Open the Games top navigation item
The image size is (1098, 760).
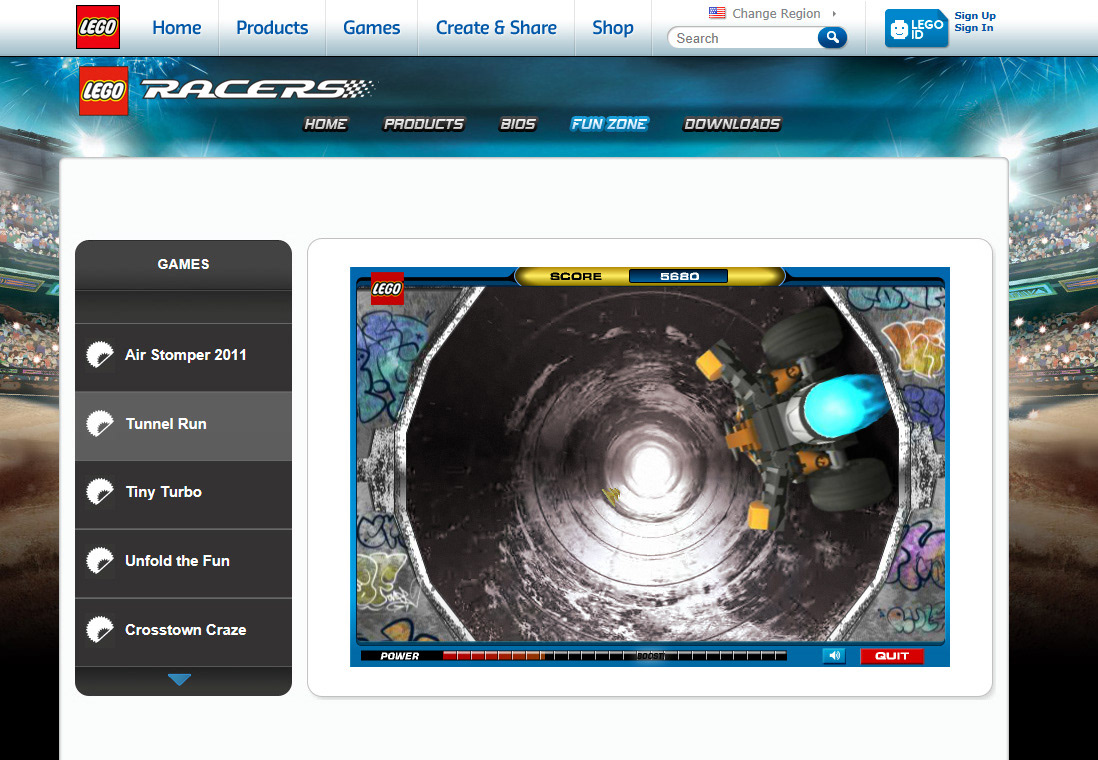pos(371,27)
